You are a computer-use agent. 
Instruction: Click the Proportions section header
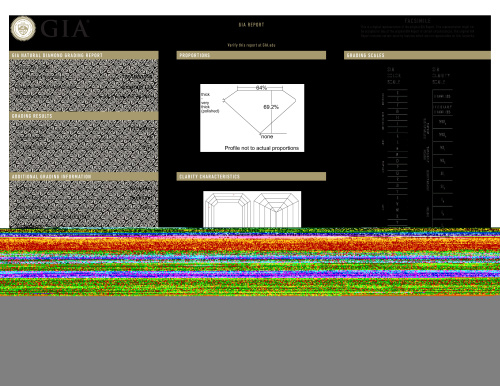pos(251,55)
